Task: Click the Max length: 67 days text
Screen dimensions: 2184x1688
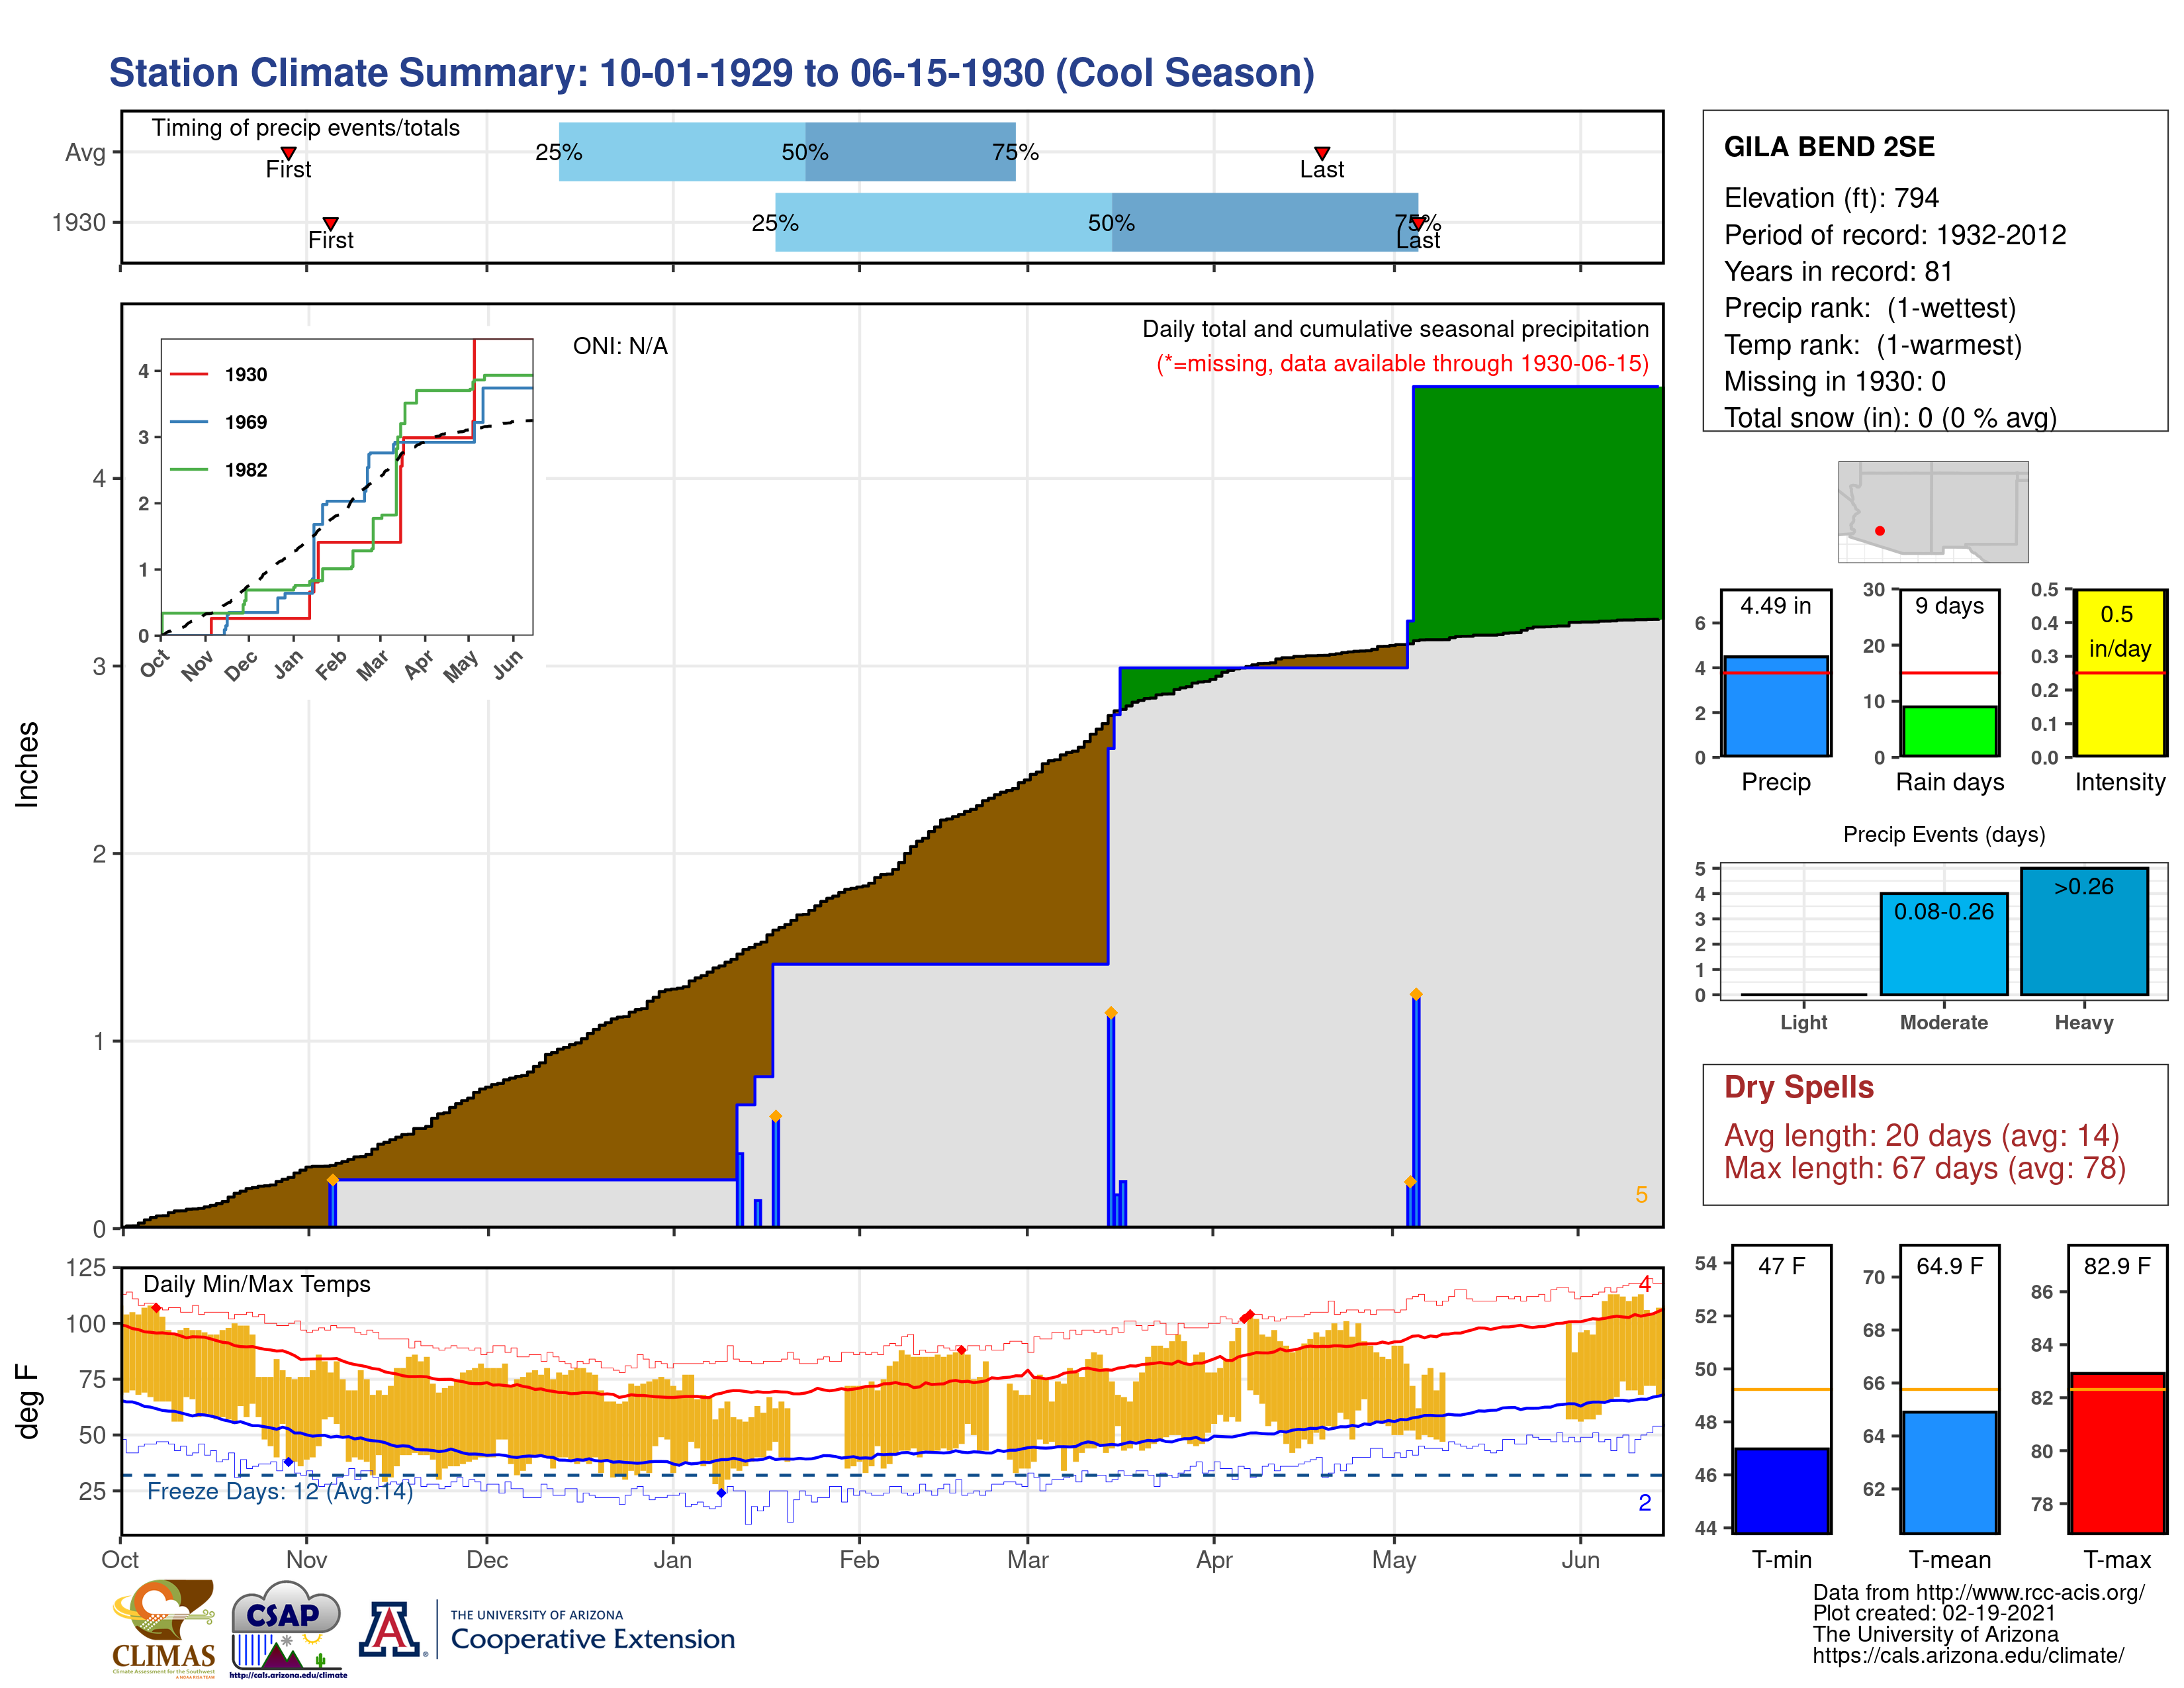Action: point(1924,1168)
